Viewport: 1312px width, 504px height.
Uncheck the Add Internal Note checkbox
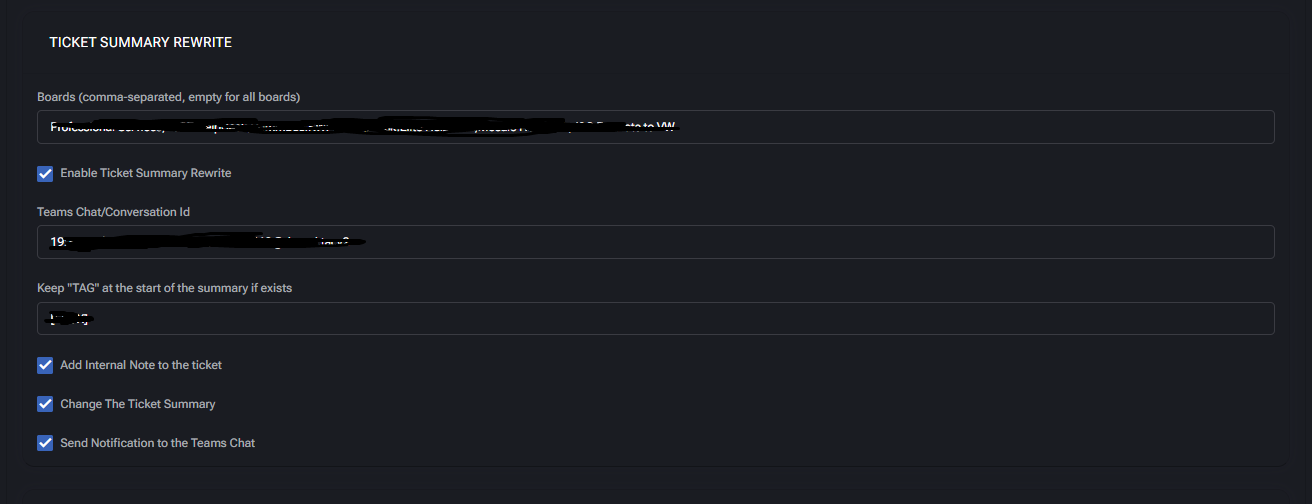45,366
